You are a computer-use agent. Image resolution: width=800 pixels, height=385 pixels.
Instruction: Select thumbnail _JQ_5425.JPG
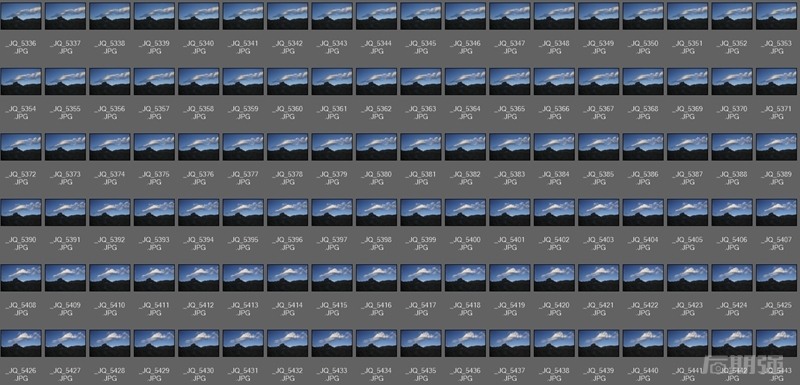click(x=777, y=278)
